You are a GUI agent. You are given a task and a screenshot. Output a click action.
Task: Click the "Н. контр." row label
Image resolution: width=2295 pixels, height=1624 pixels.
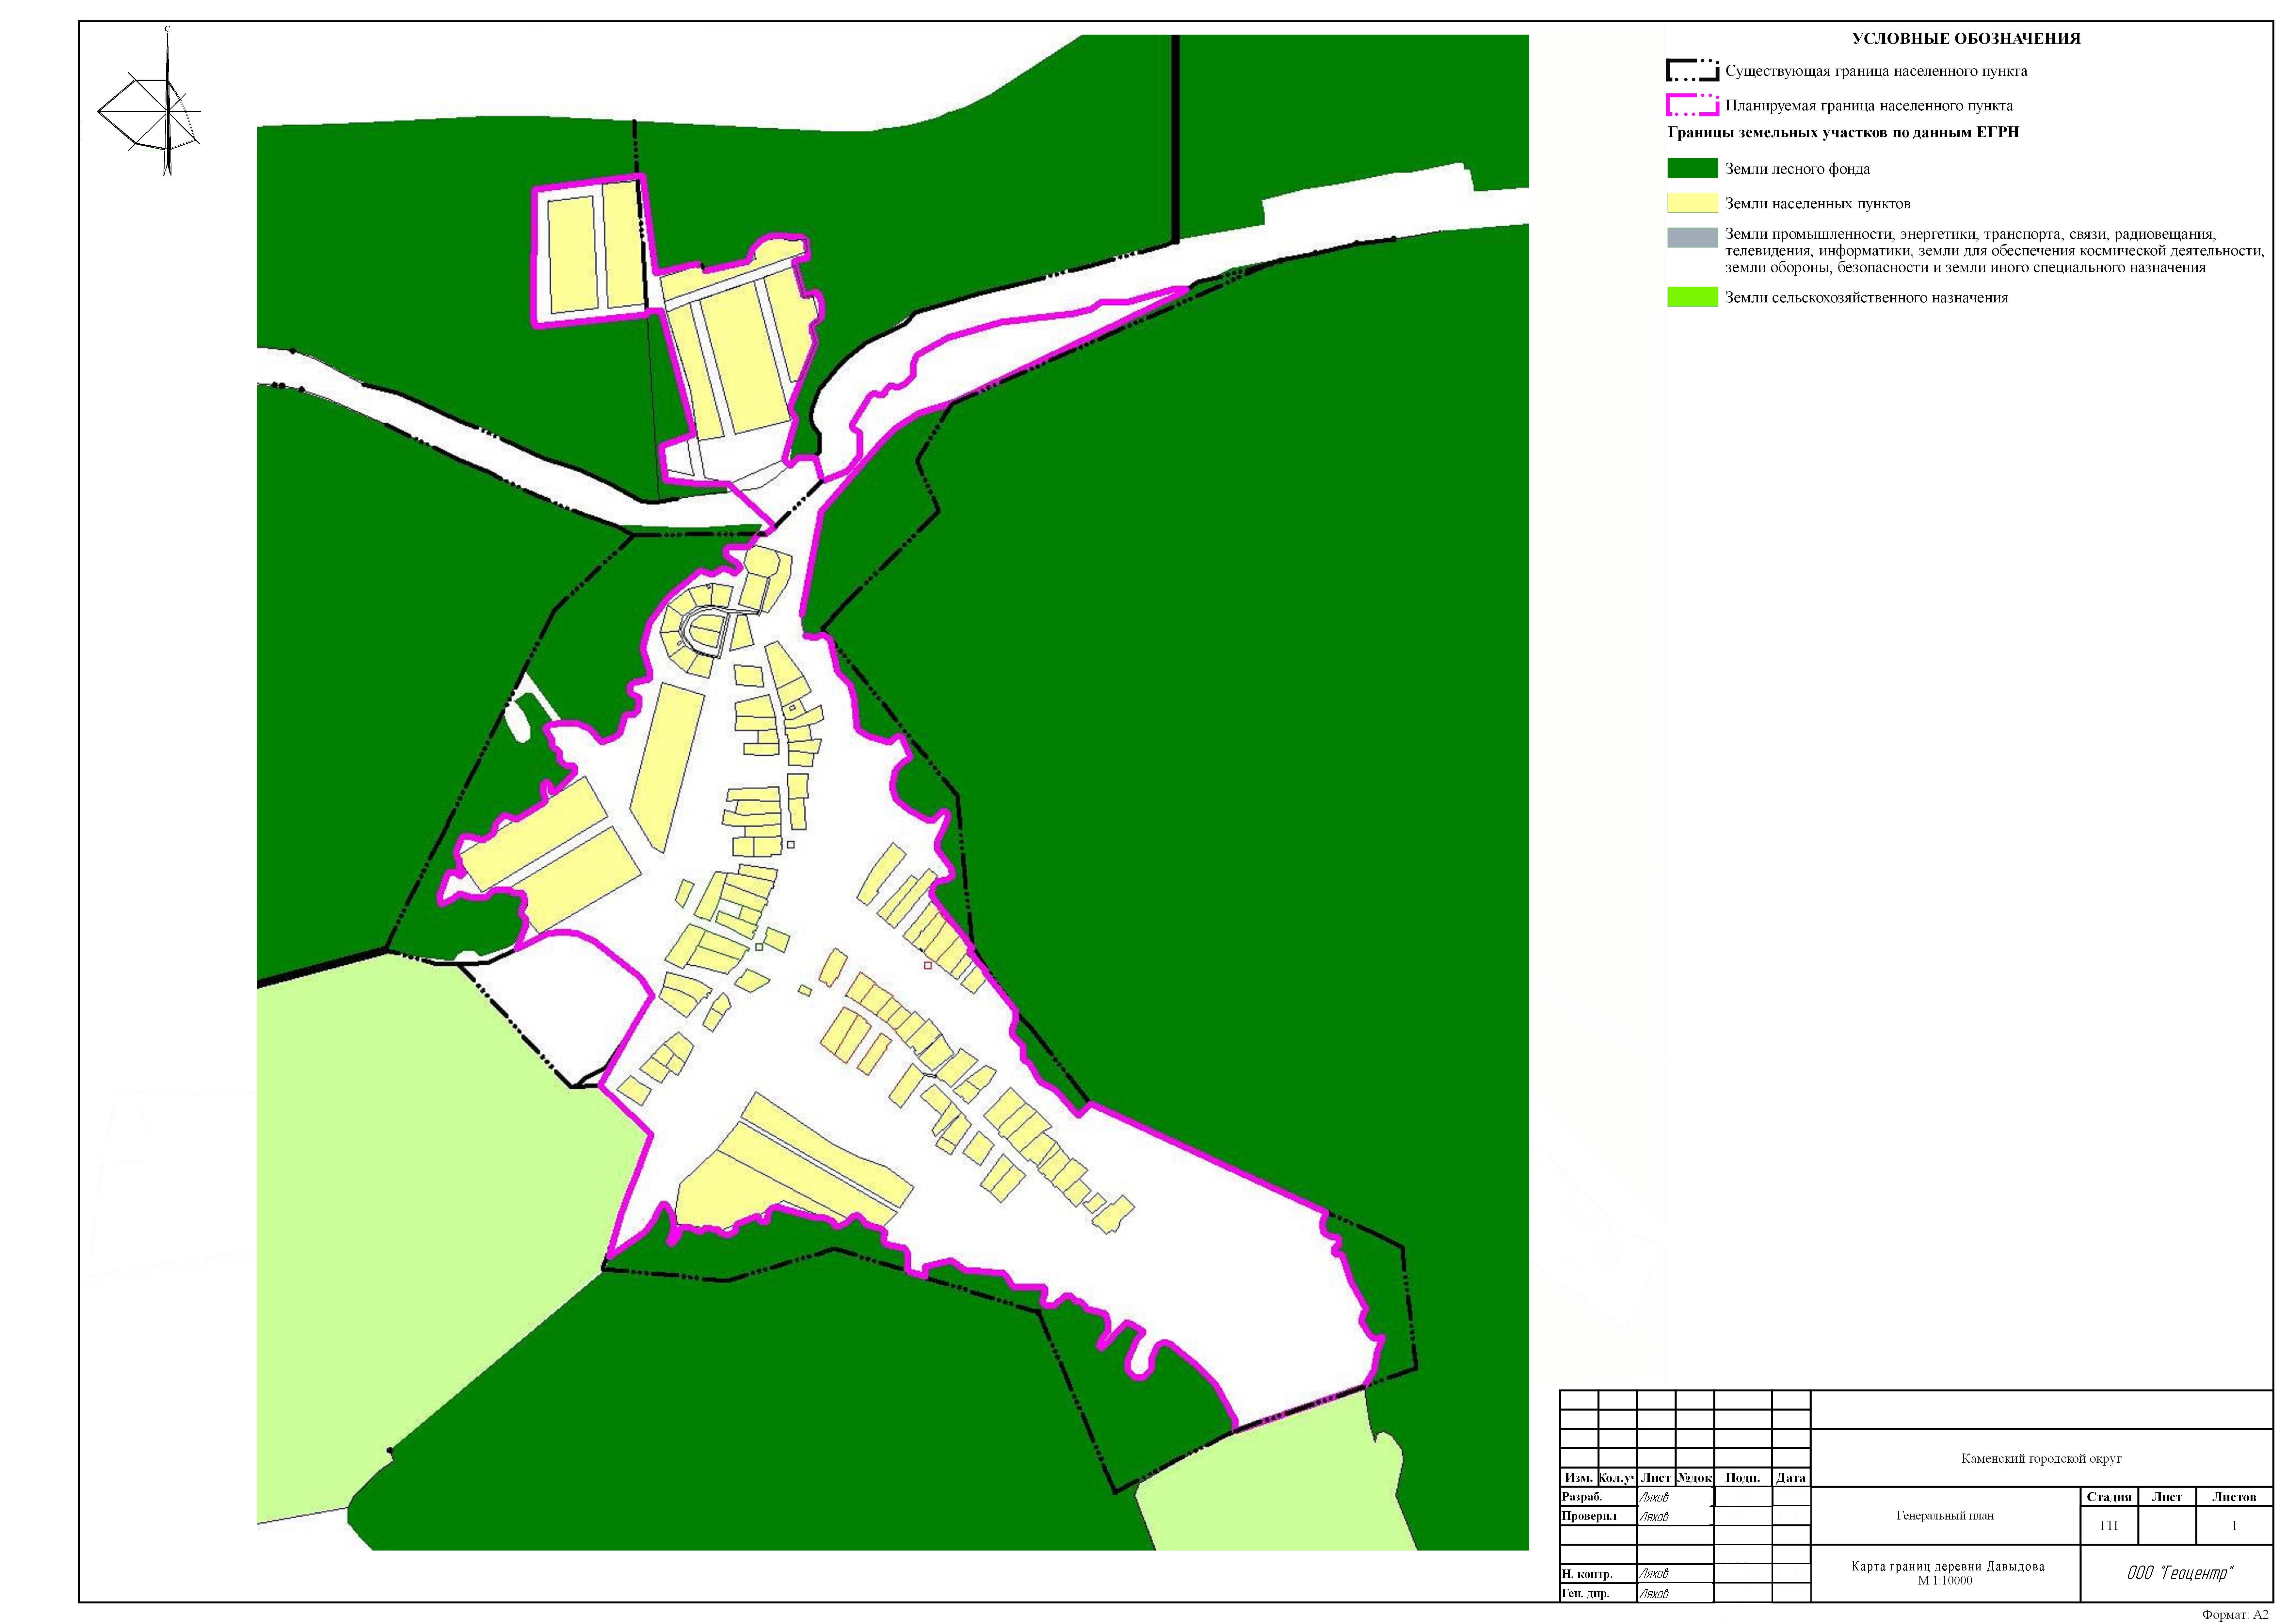coord(1587,1574)
